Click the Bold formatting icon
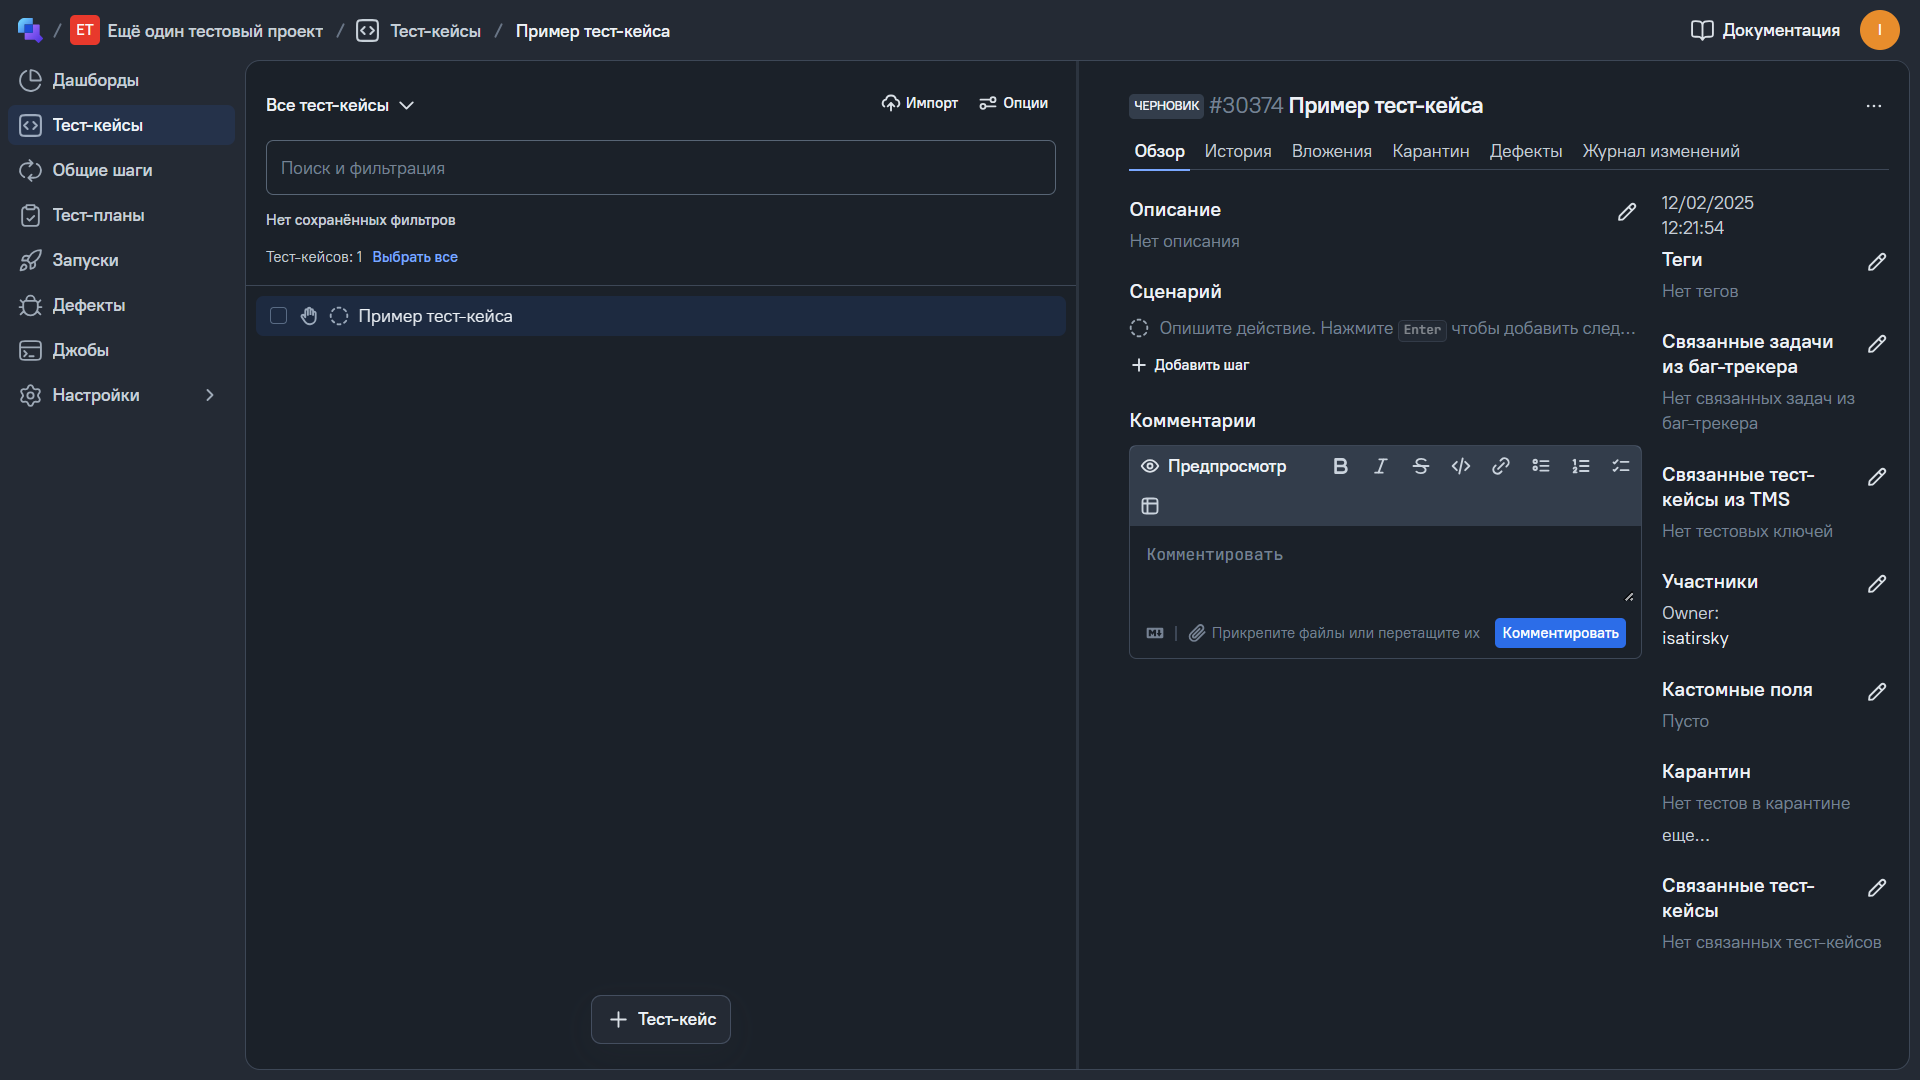This screenshot has width=1920, height=1080. (x=1340, y=466)
